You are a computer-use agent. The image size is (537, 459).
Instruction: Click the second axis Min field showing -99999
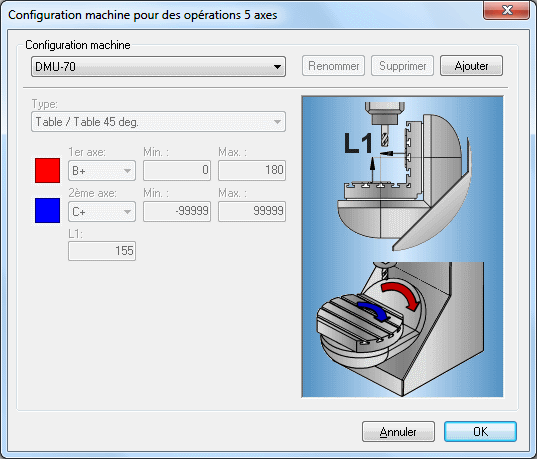click(177, 211)
